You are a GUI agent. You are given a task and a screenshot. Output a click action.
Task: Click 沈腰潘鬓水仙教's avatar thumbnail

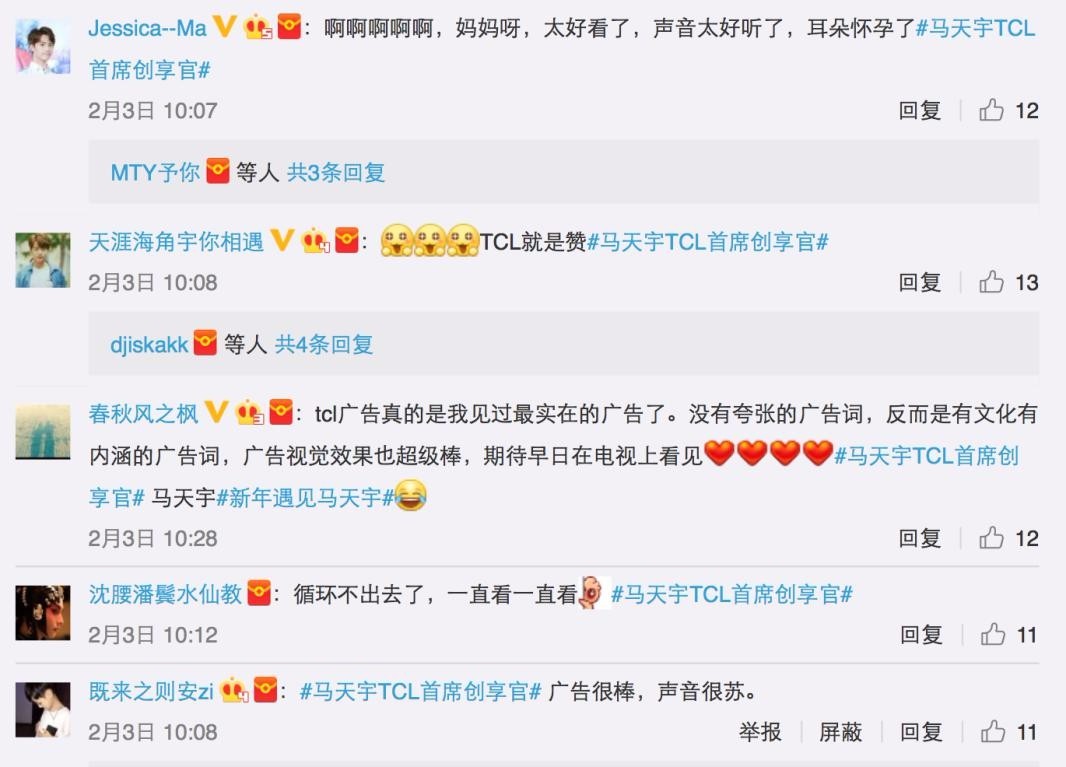(43, 613)
